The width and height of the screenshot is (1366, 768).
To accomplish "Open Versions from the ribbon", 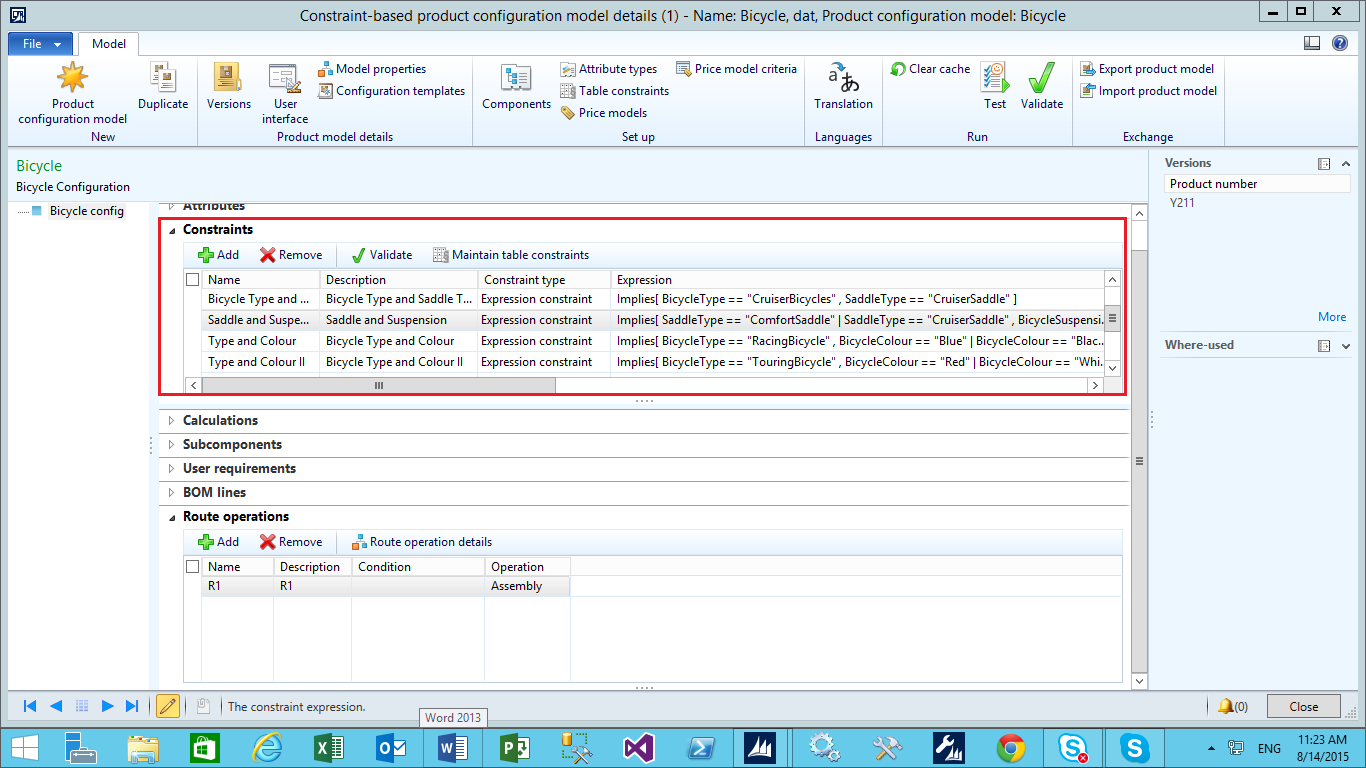I will click(x=229, y=87).
